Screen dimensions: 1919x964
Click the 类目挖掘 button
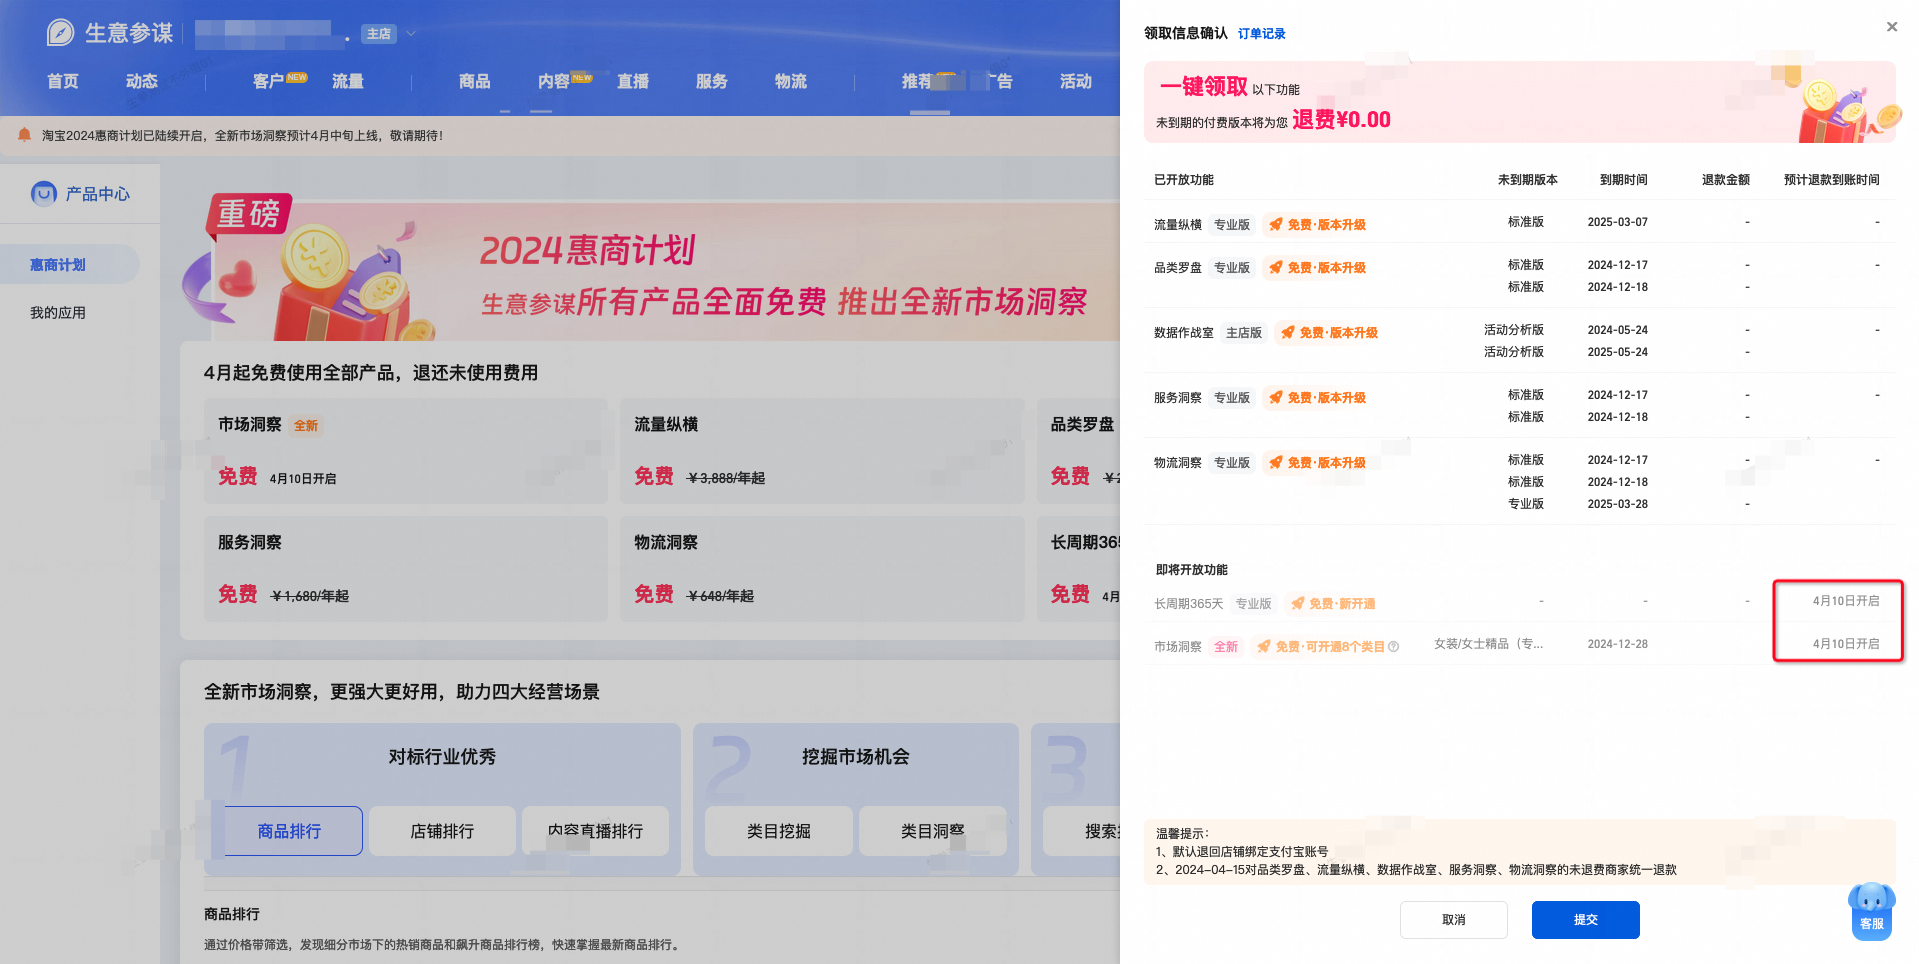[779, 831]
